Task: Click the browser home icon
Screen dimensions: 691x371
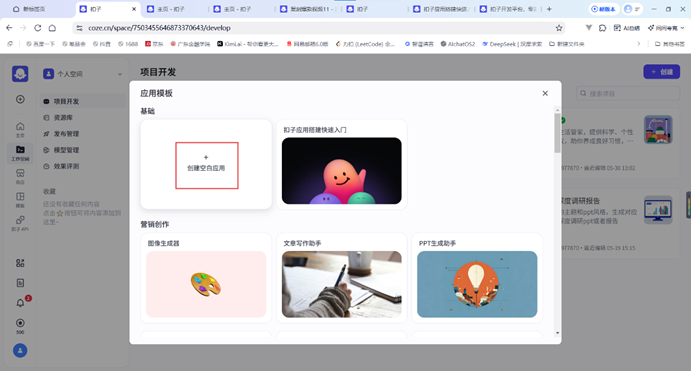Action: tap(52, 28)
